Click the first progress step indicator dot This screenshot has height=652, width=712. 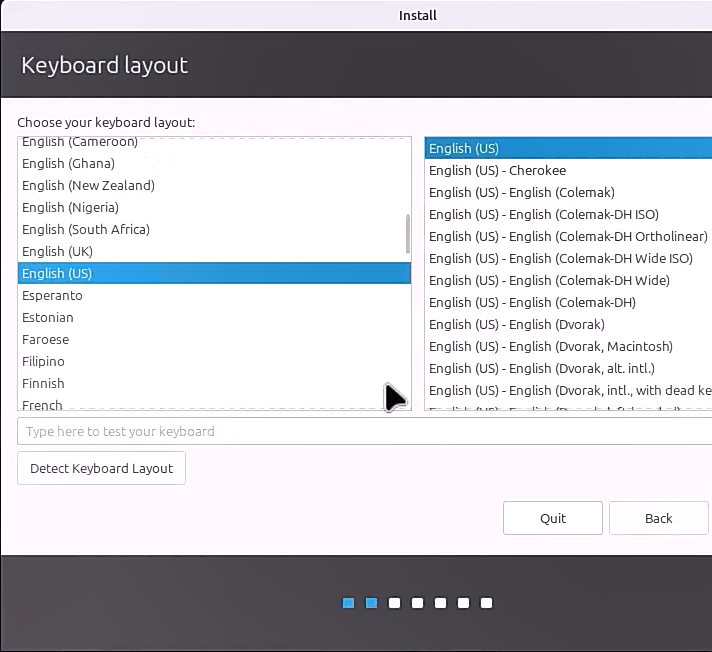click(x=348, y=603)
